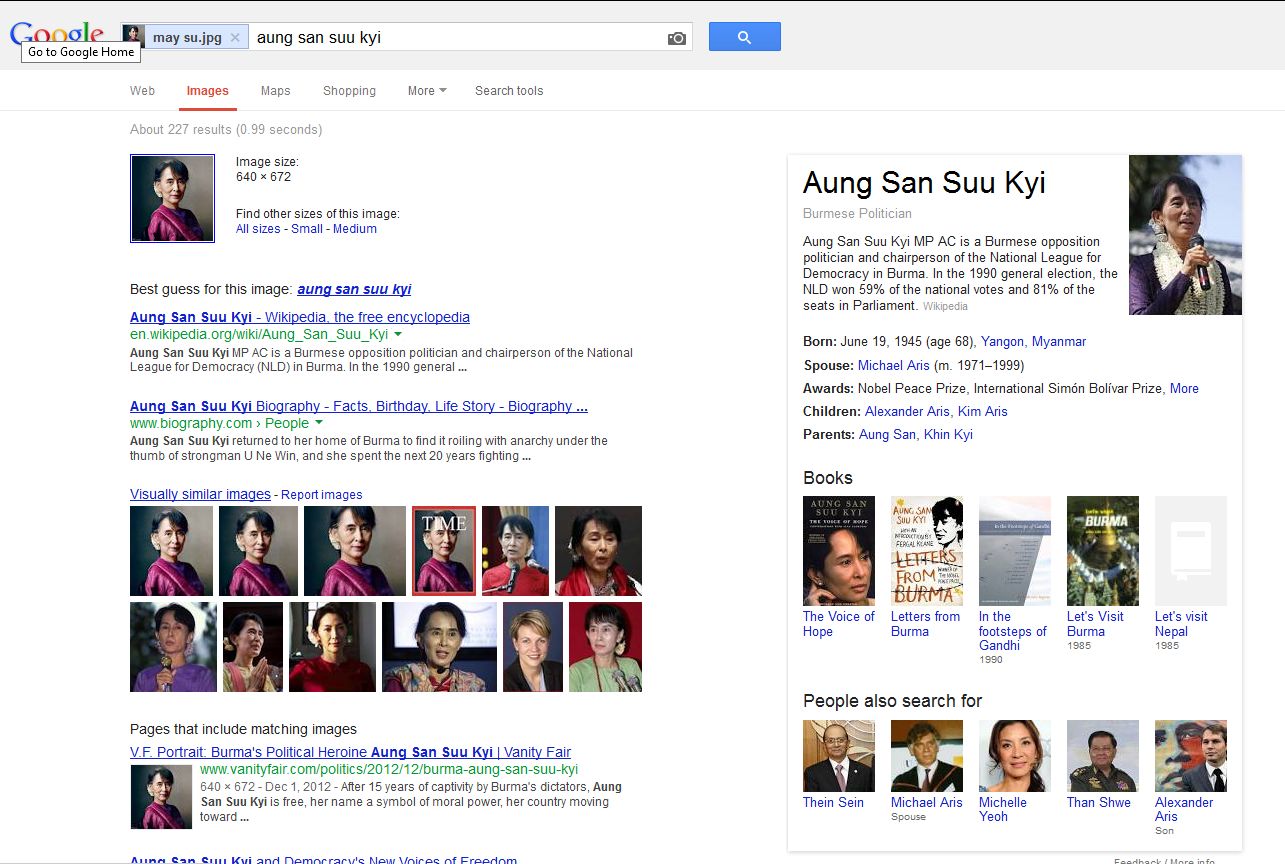
Task: Open spouse Michael Aris link in facts
Action: [894, 366]
